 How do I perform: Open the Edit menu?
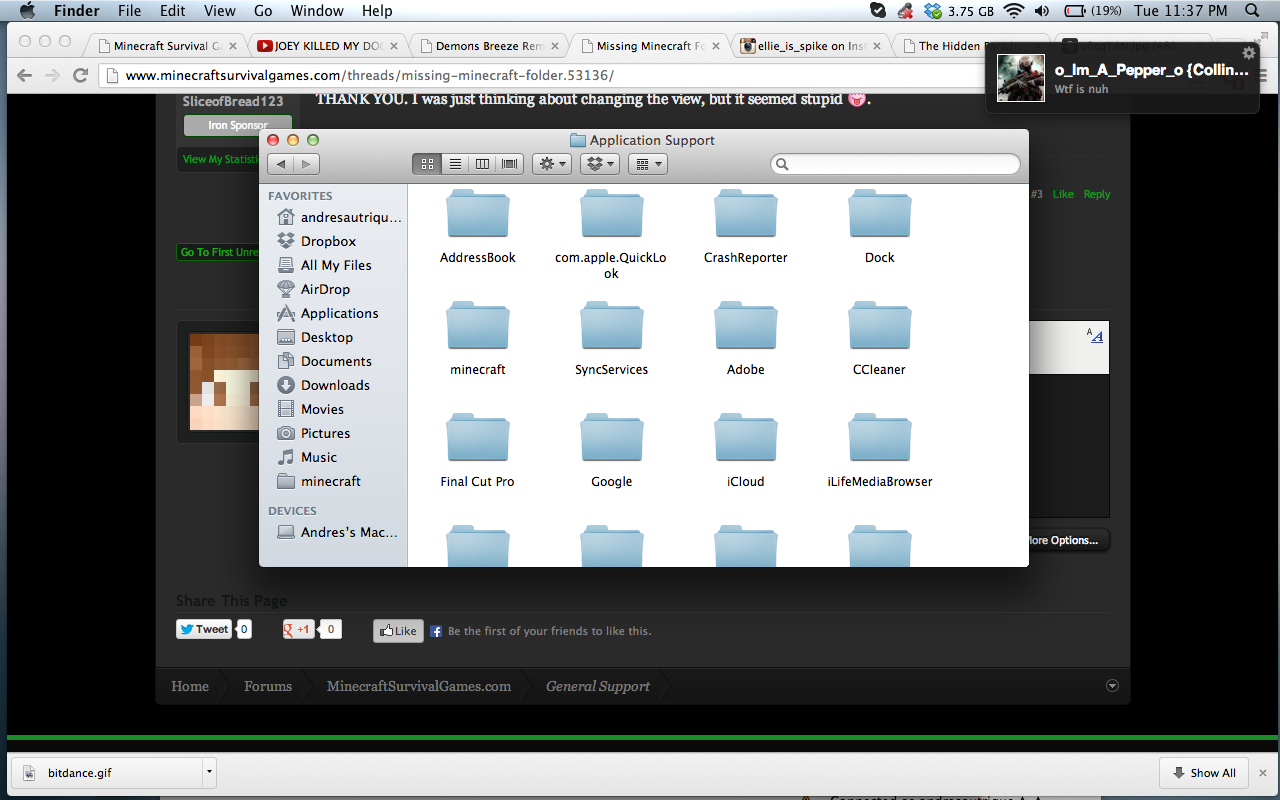tap(173, 11)
